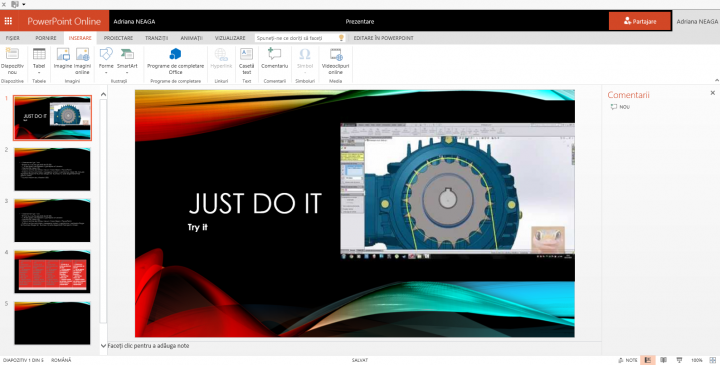Click the slide panel scrollbar down arrow

103,346
